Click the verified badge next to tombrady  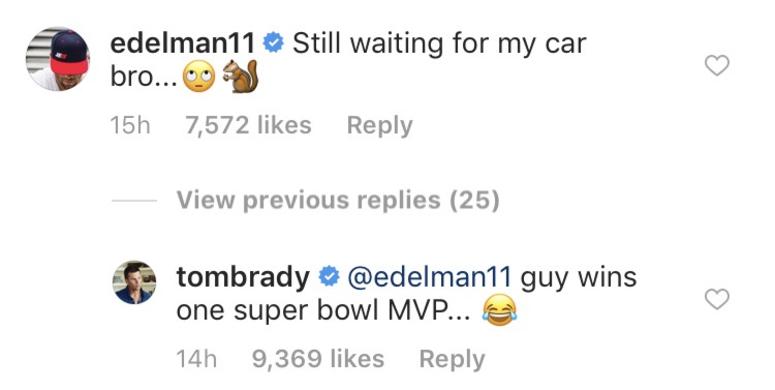coord(329,277)
